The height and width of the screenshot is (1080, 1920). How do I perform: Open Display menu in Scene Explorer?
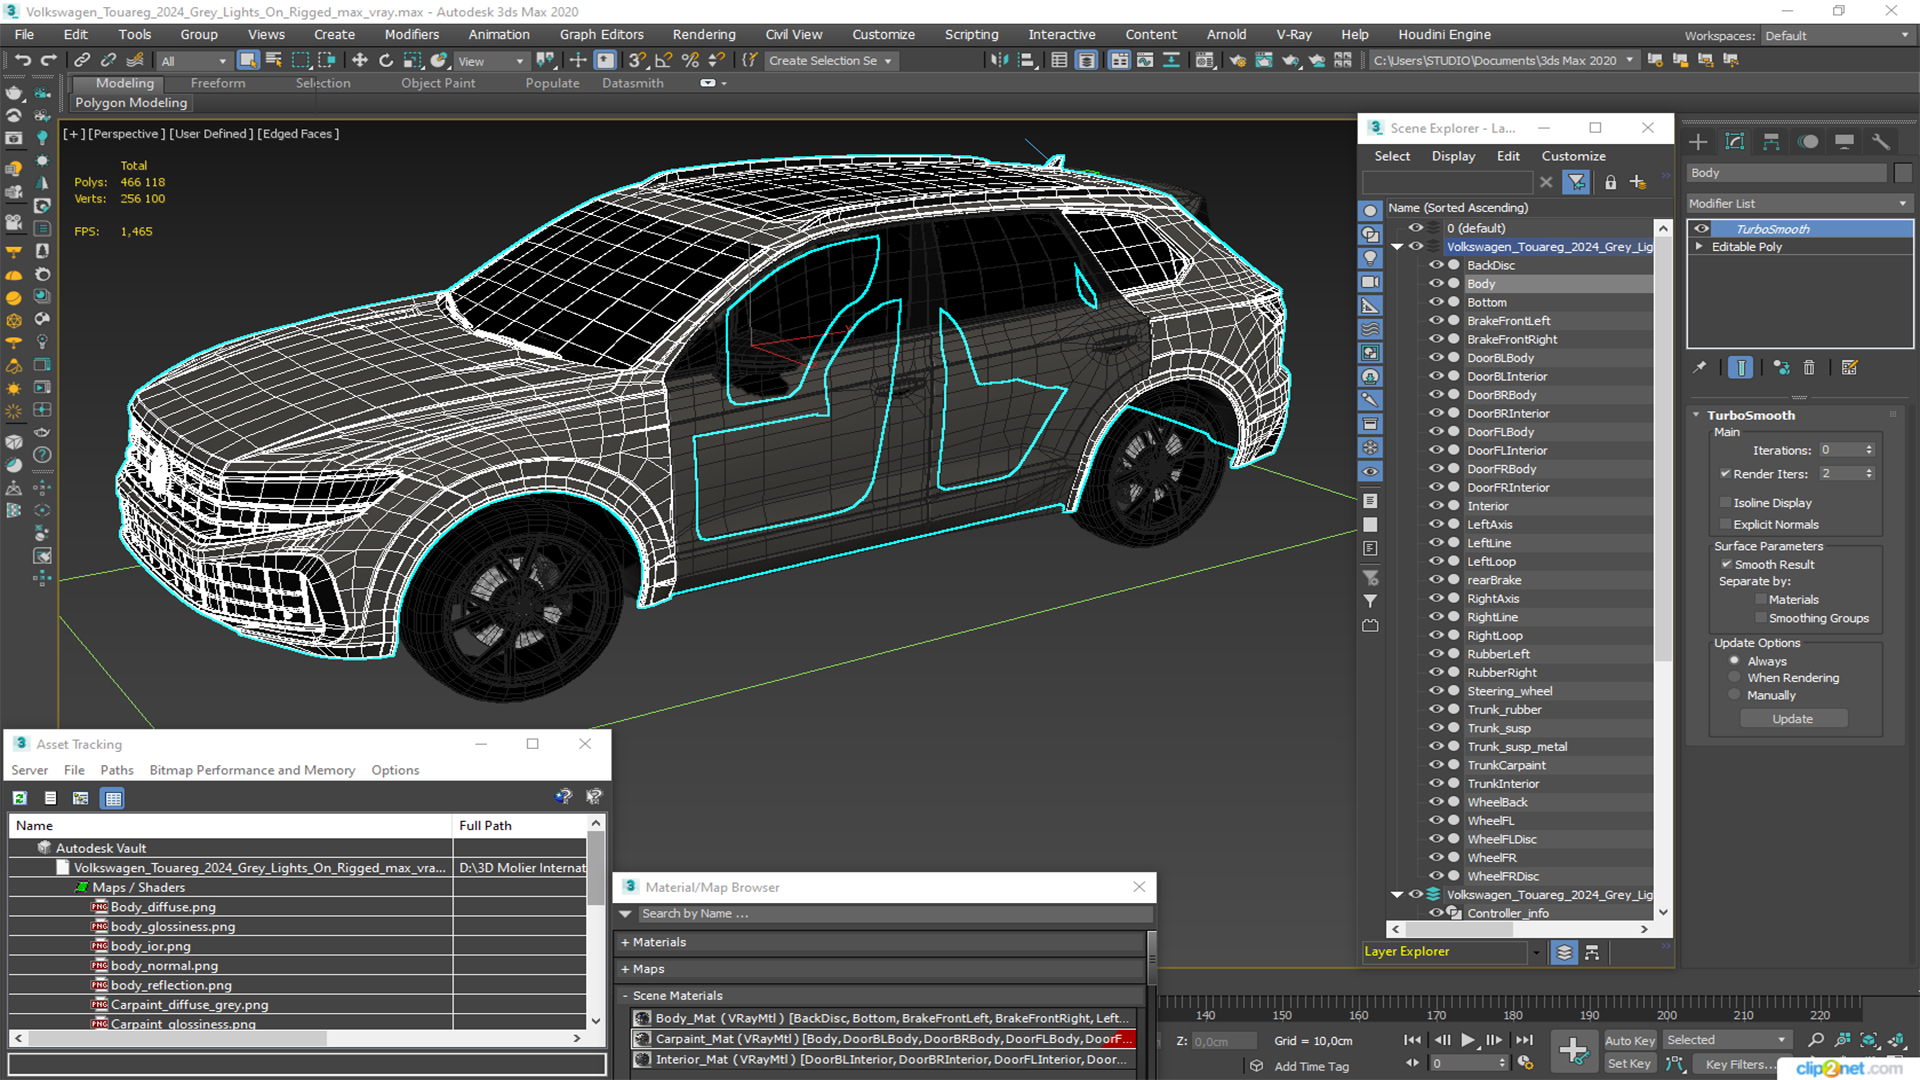point(1452,156)
